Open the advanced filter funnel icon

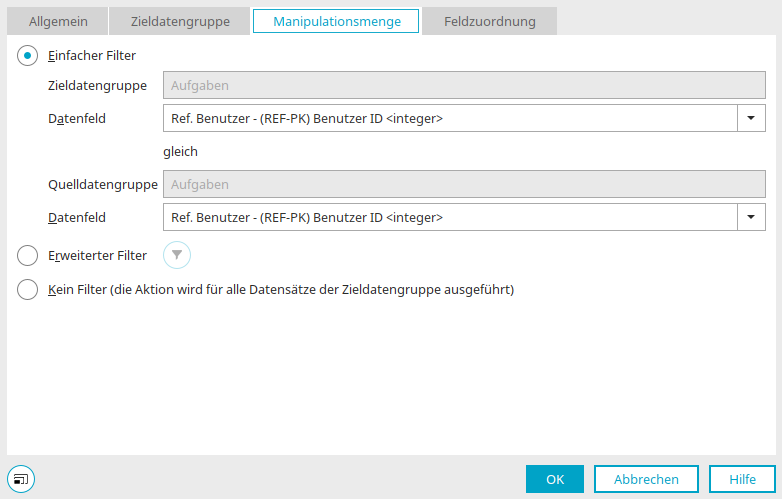click(177, 255)
